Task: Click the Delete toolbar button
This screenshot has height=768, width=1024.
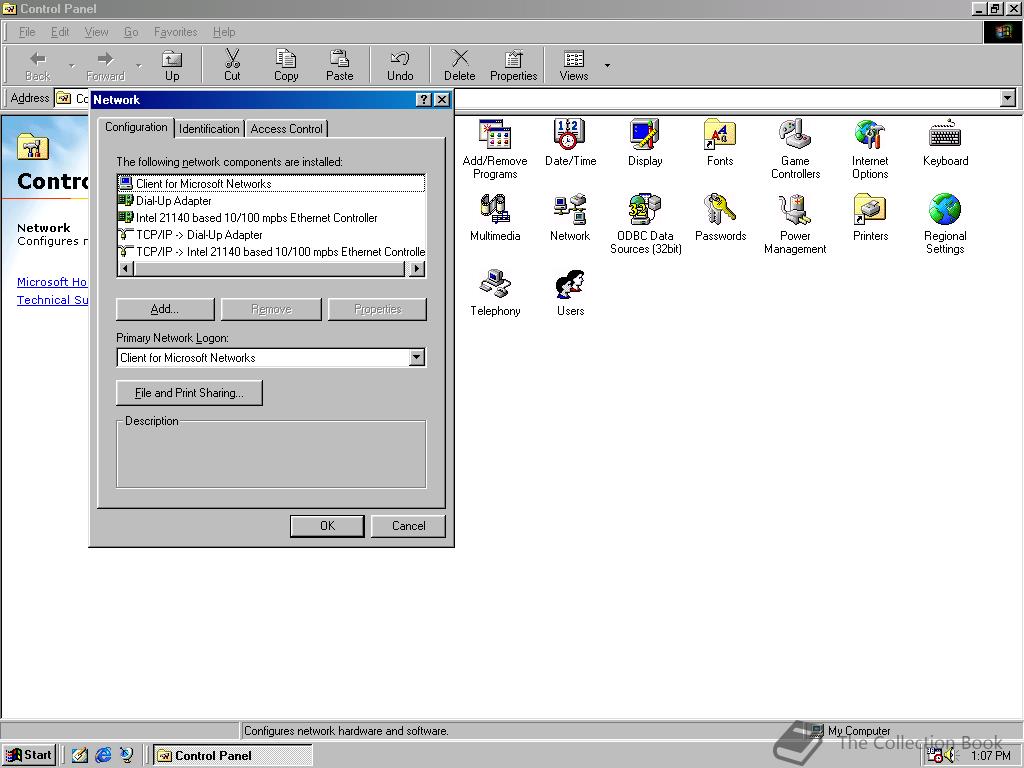Action: [x=460, y=65]
